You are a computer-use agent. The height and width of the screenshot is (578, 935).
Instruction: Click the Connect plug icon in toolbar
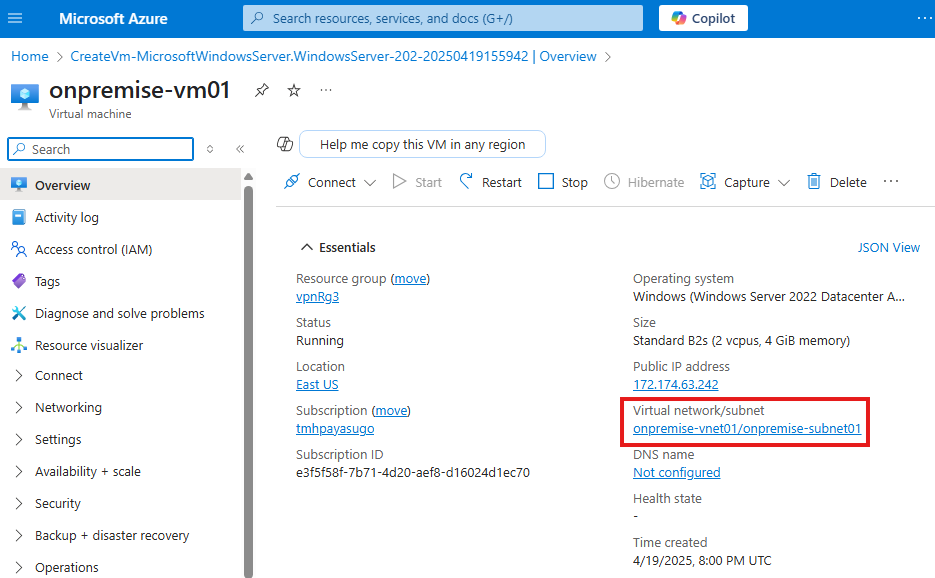(292, 181)
